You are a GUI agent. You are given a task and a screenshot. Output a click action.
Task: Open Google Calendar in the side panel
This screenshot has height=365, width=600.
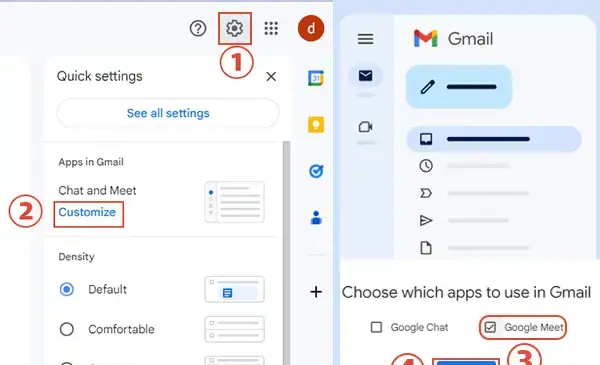[316, 78]
